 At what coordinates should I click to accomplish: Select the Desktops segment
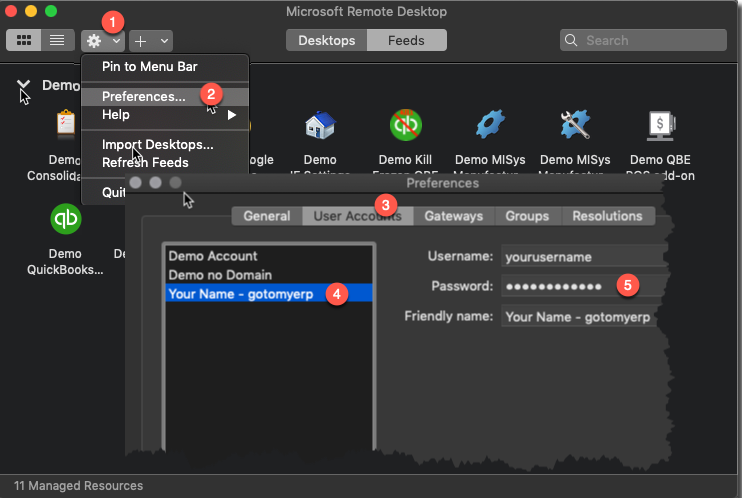click(327, 40)
